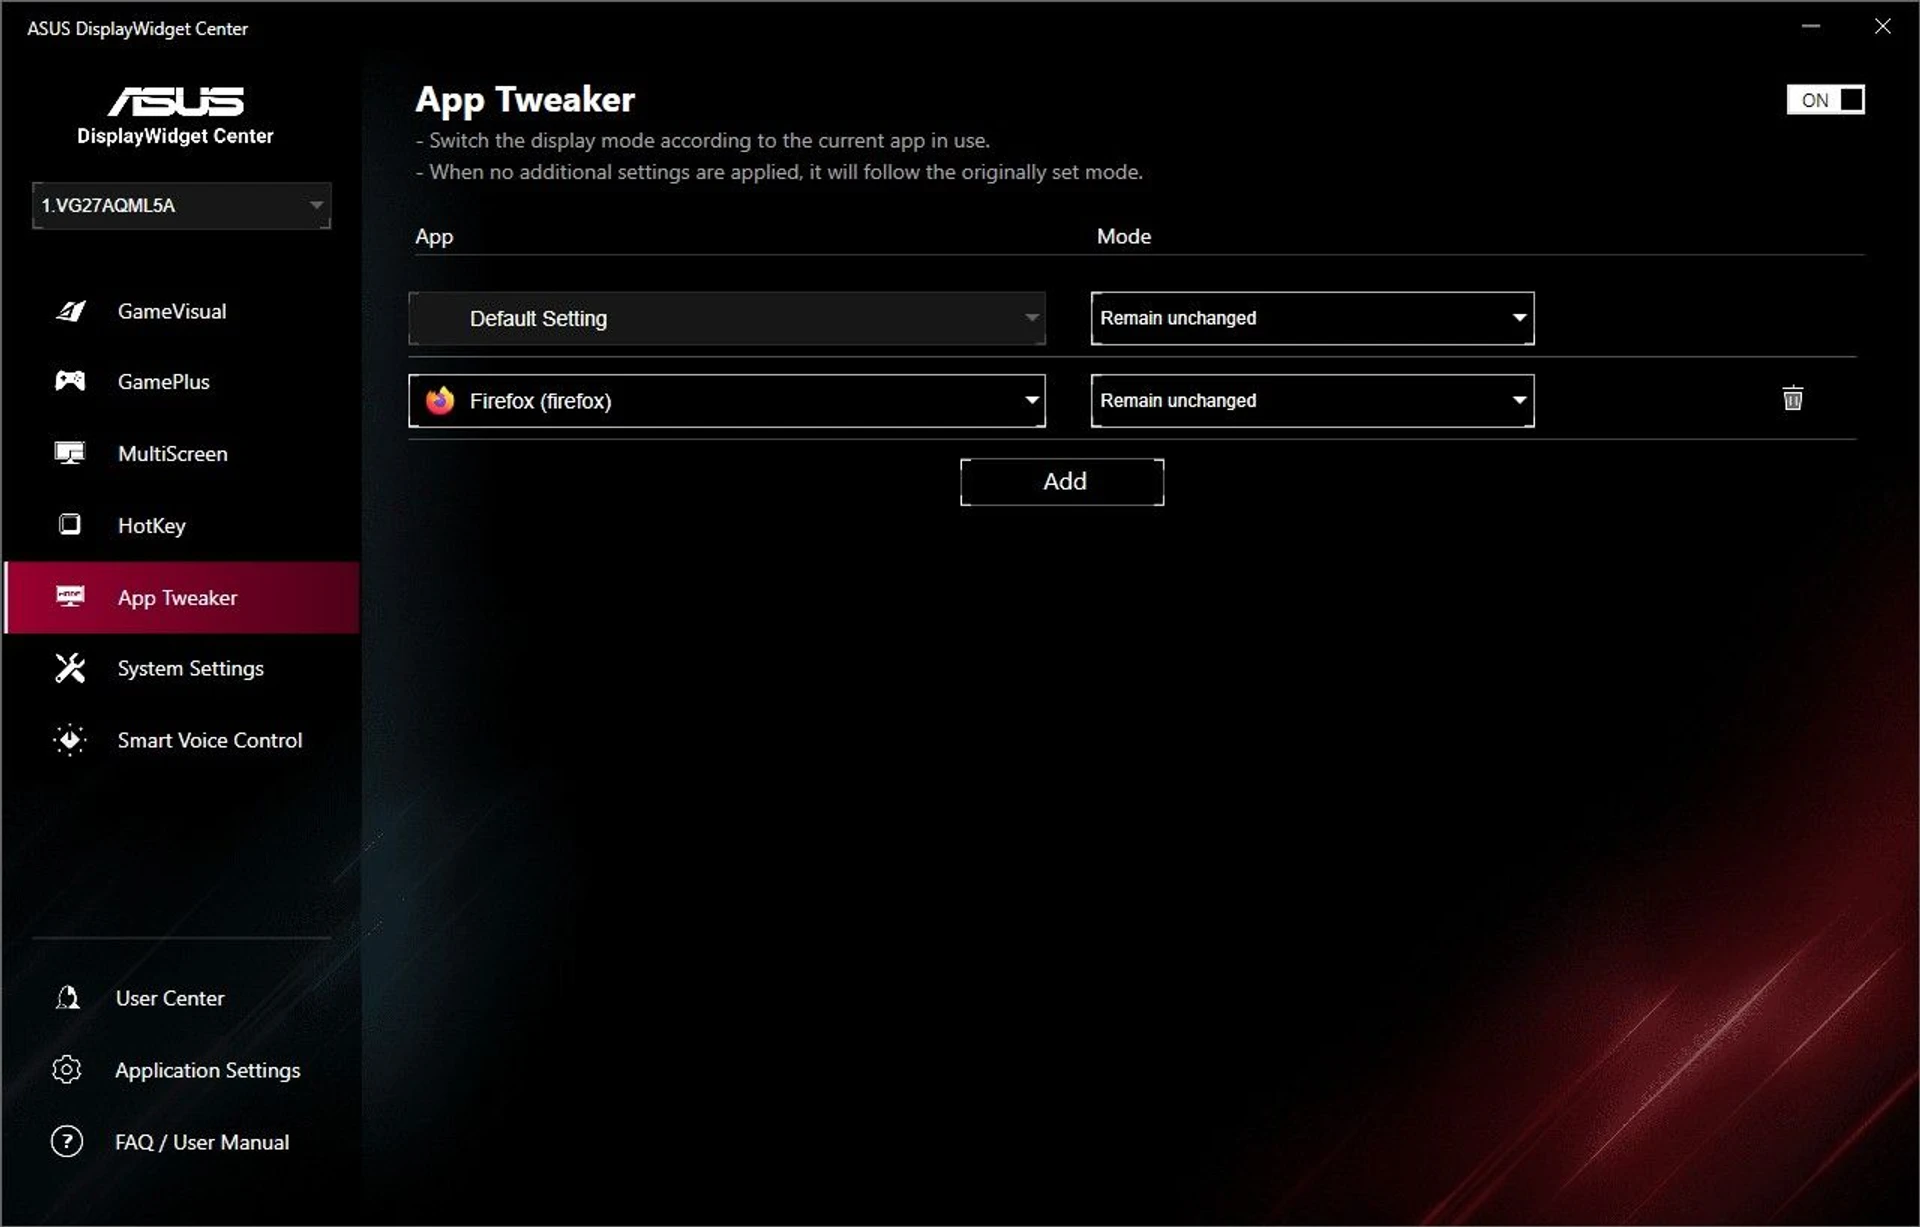Viewport: 1920px width, 1227px height.
Task: Click the GamePlus controller icon
Action: pyautogui.click(x=70, y=381)
